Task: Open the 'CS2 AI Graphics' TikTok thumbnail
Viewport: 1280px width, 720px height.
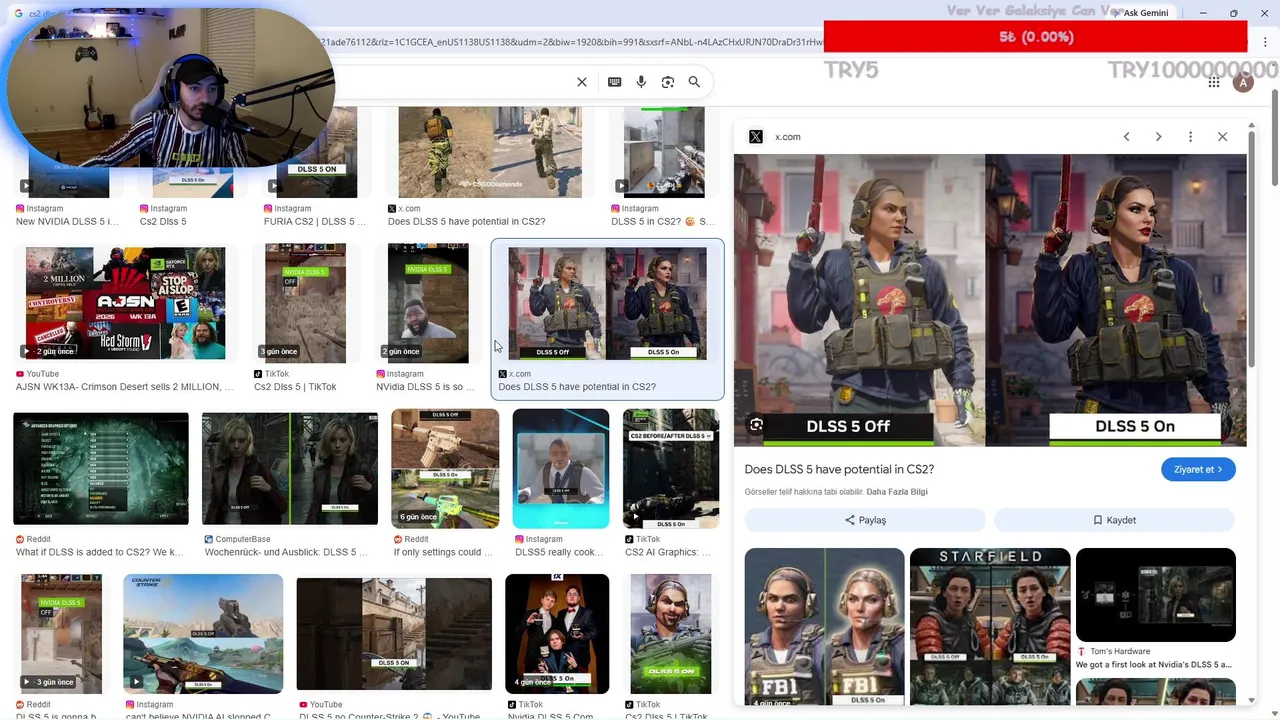Action: click(x=671, y=468)
